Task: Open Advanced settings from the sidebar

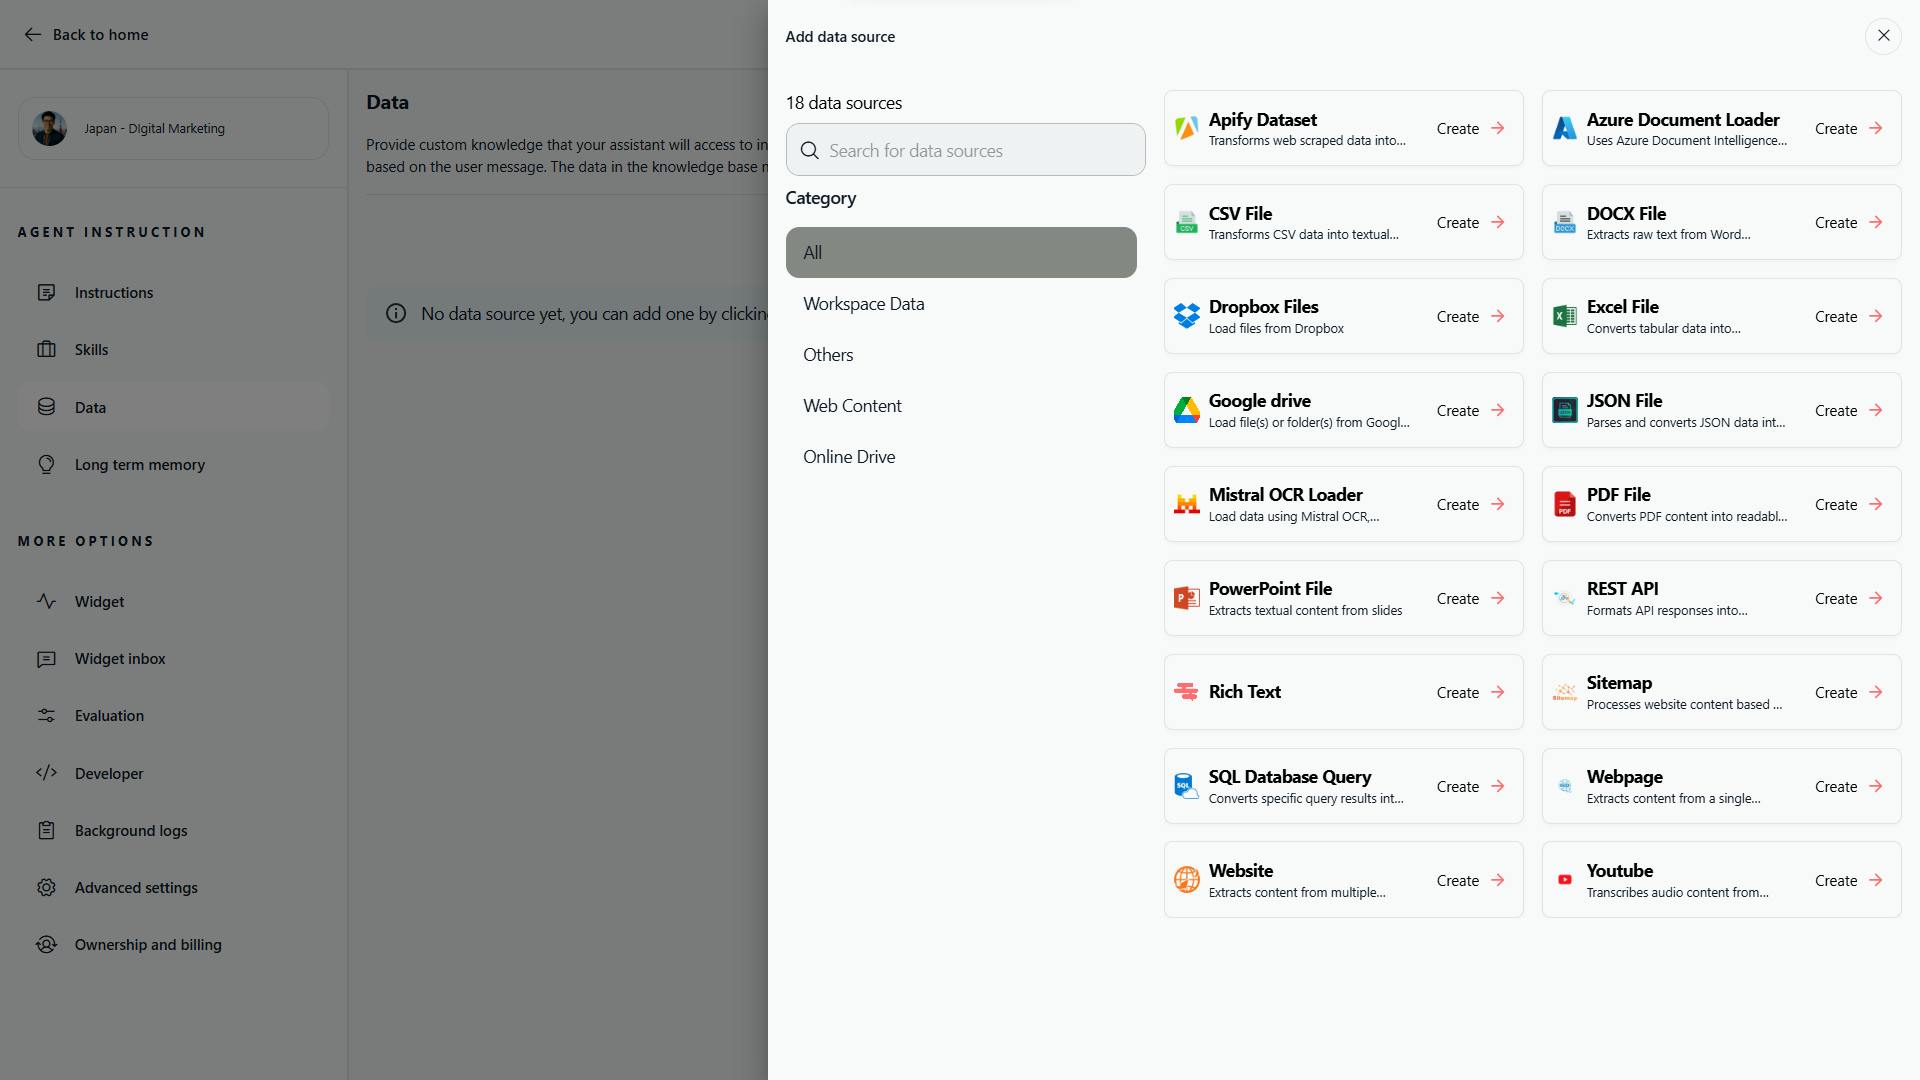Action: tap(136, 887)
